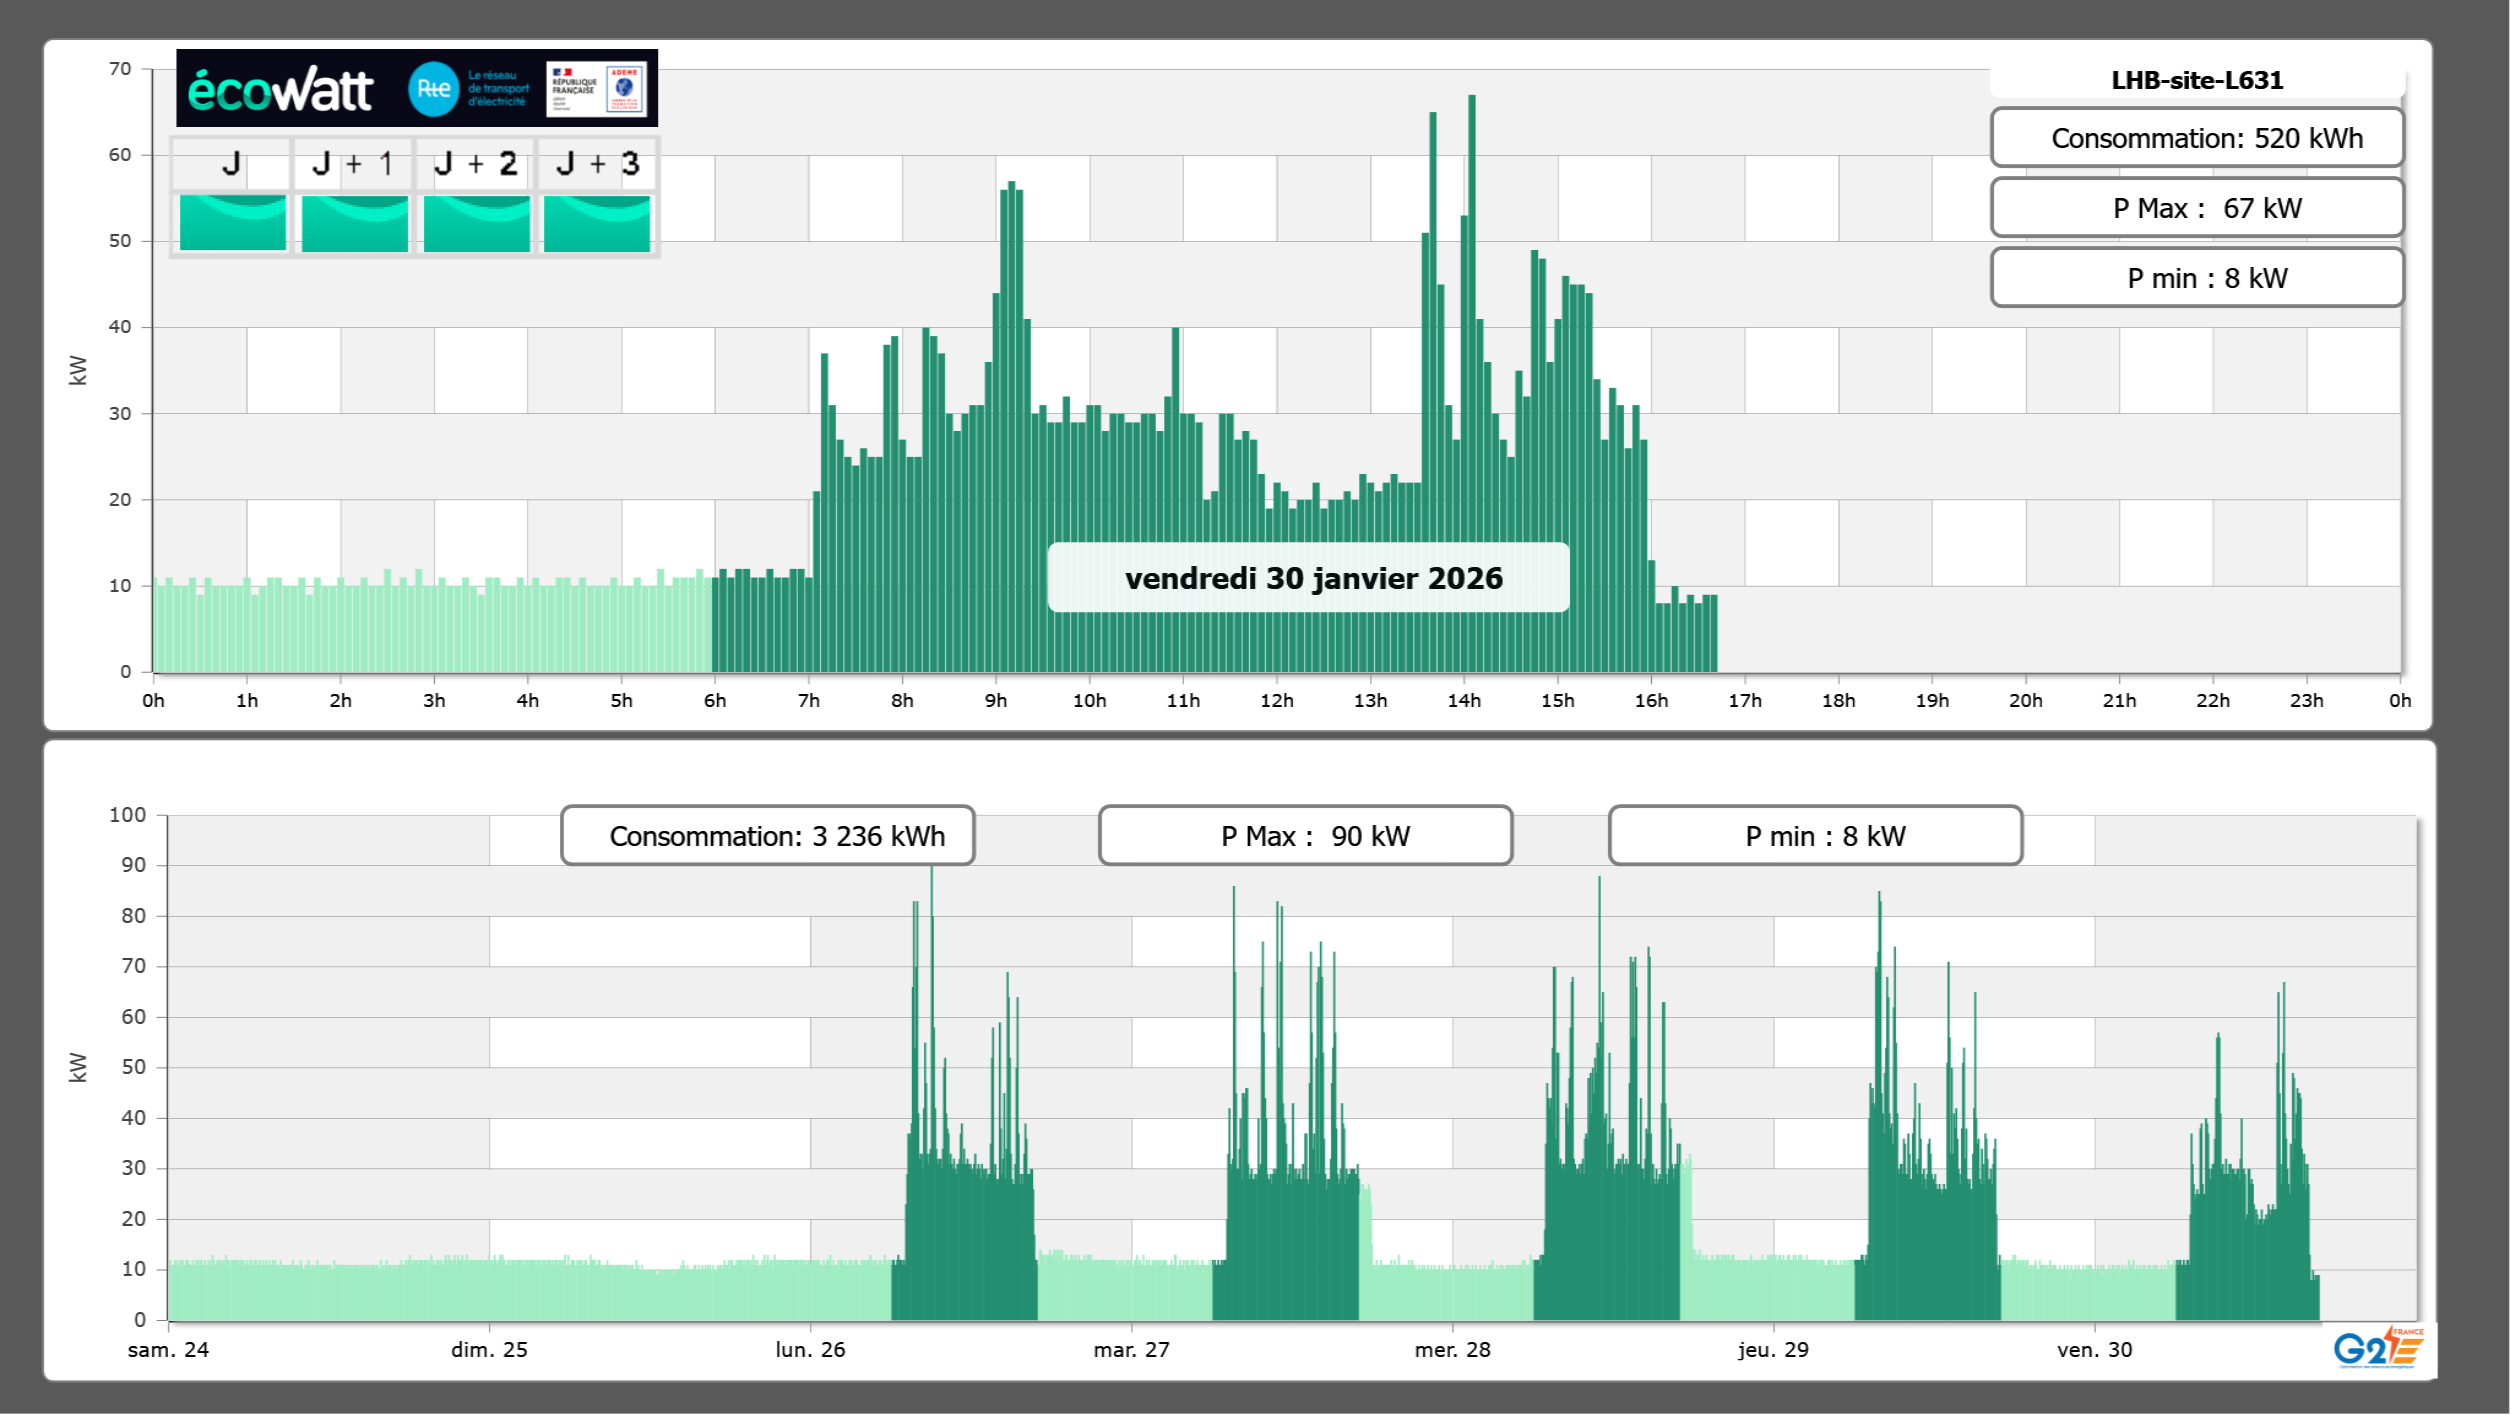The image size is (2511, 1415).
Task: Click the 14h marker on the daily axis
Action: click(1463, 700)
